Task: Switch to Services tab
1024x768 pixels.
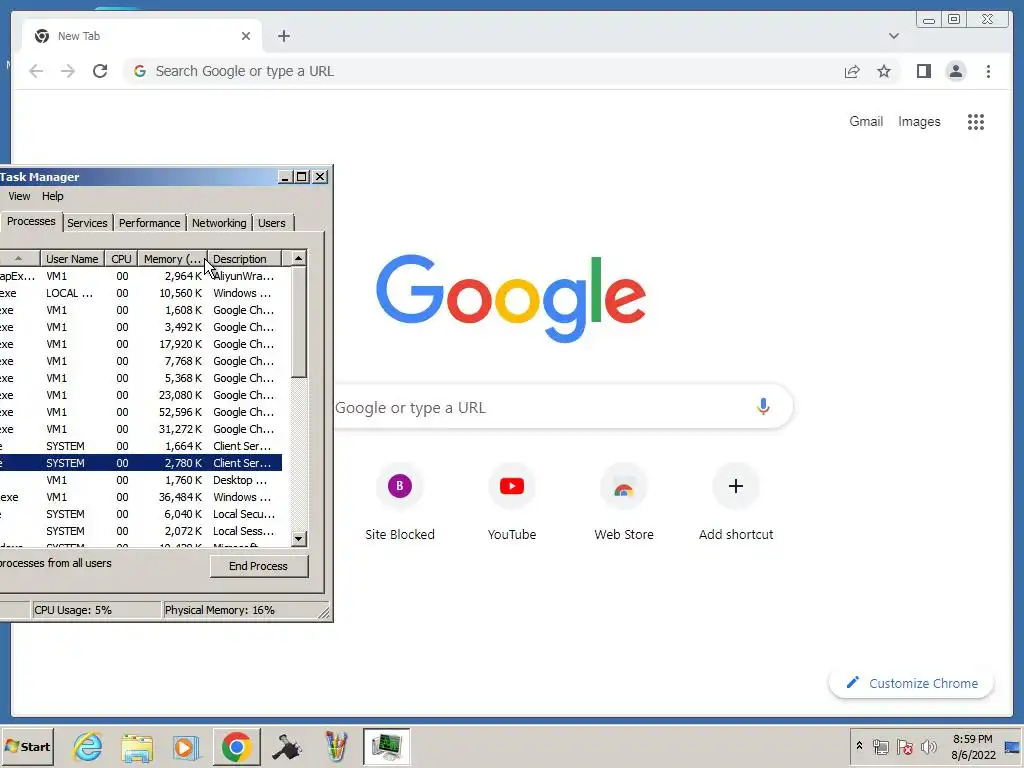Action: pyautogui.click(x=87, y=223)
